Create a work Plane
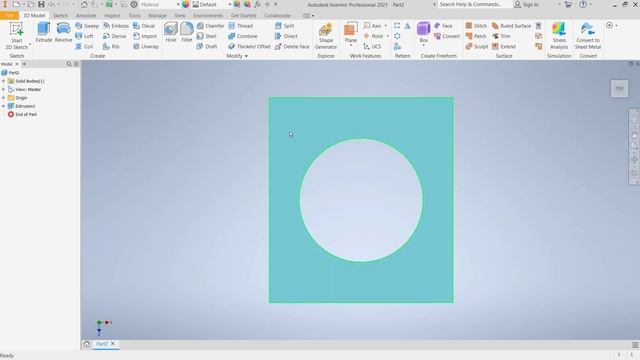Screen dimensions: 640x360 [x=351, y=33]
